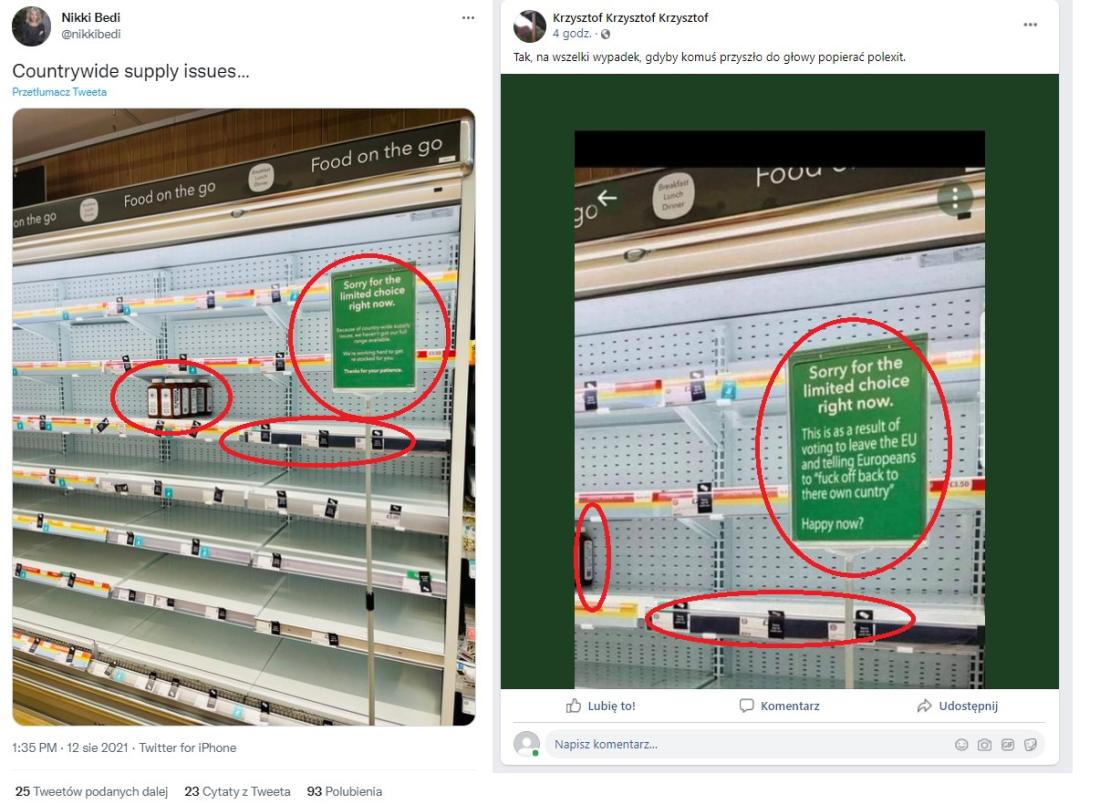Open the Facebook post's three-dot menu

click(x=1030, y=25)
